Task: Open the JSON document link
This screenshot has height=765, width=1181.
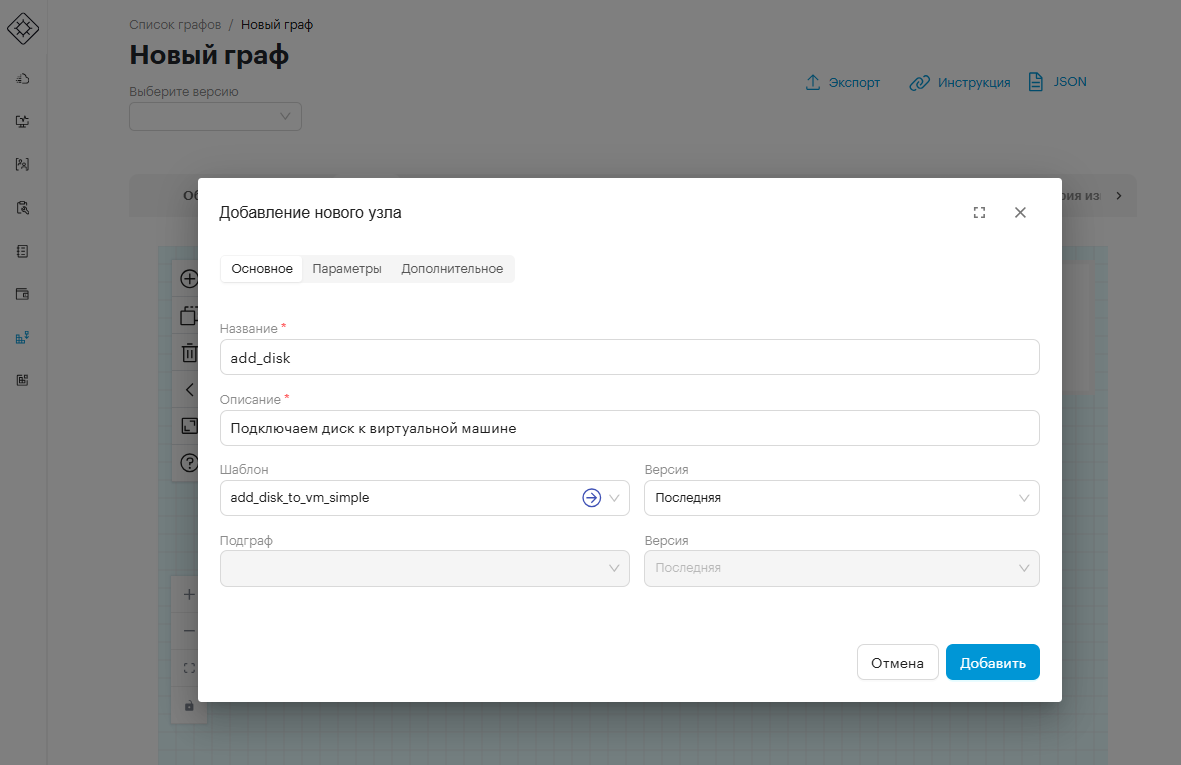Action: 1057,82
